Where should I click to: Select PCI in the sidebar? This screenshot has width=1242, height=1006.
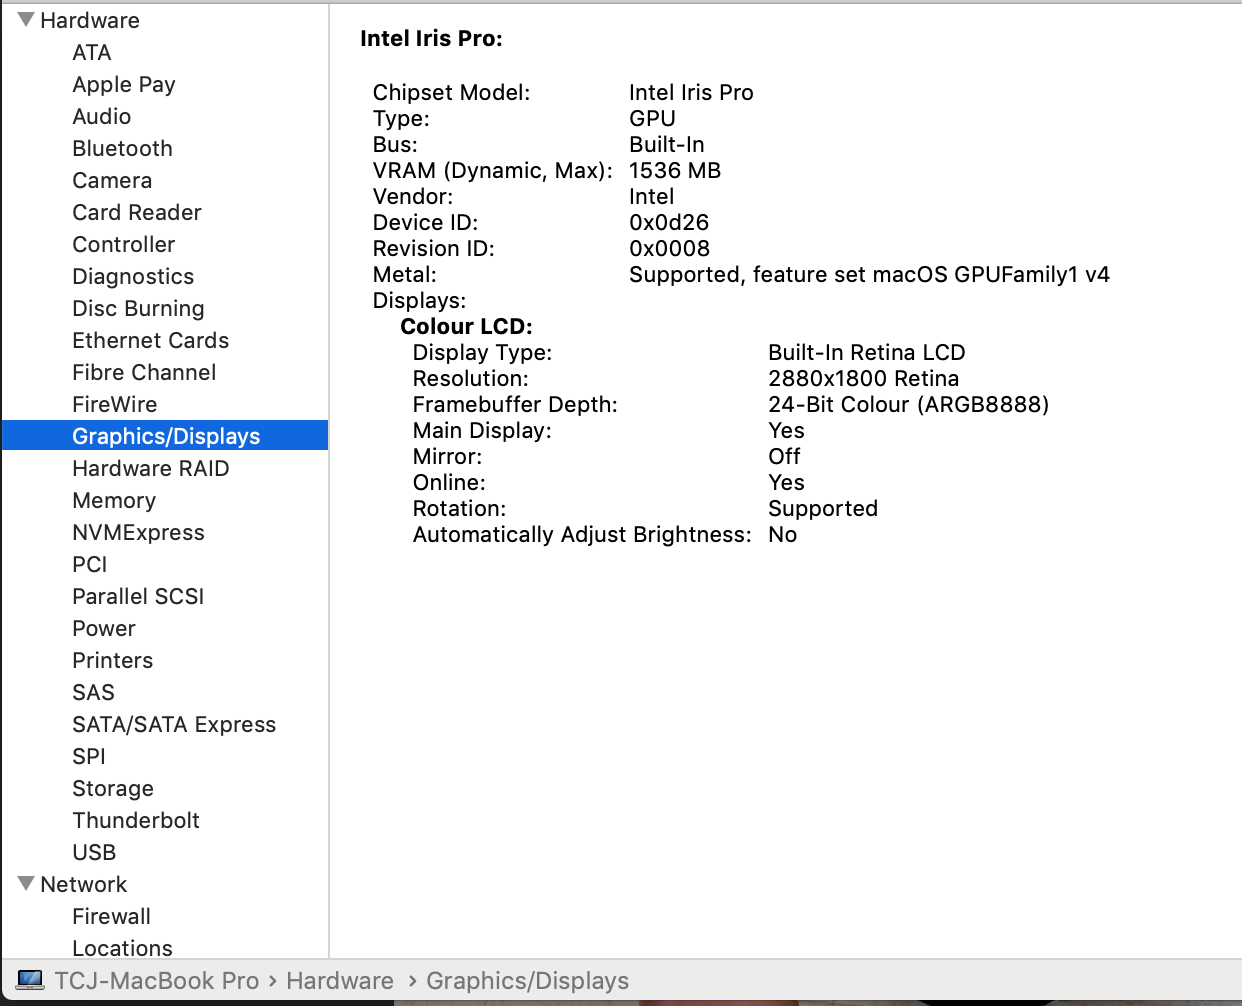coord(90,564)
